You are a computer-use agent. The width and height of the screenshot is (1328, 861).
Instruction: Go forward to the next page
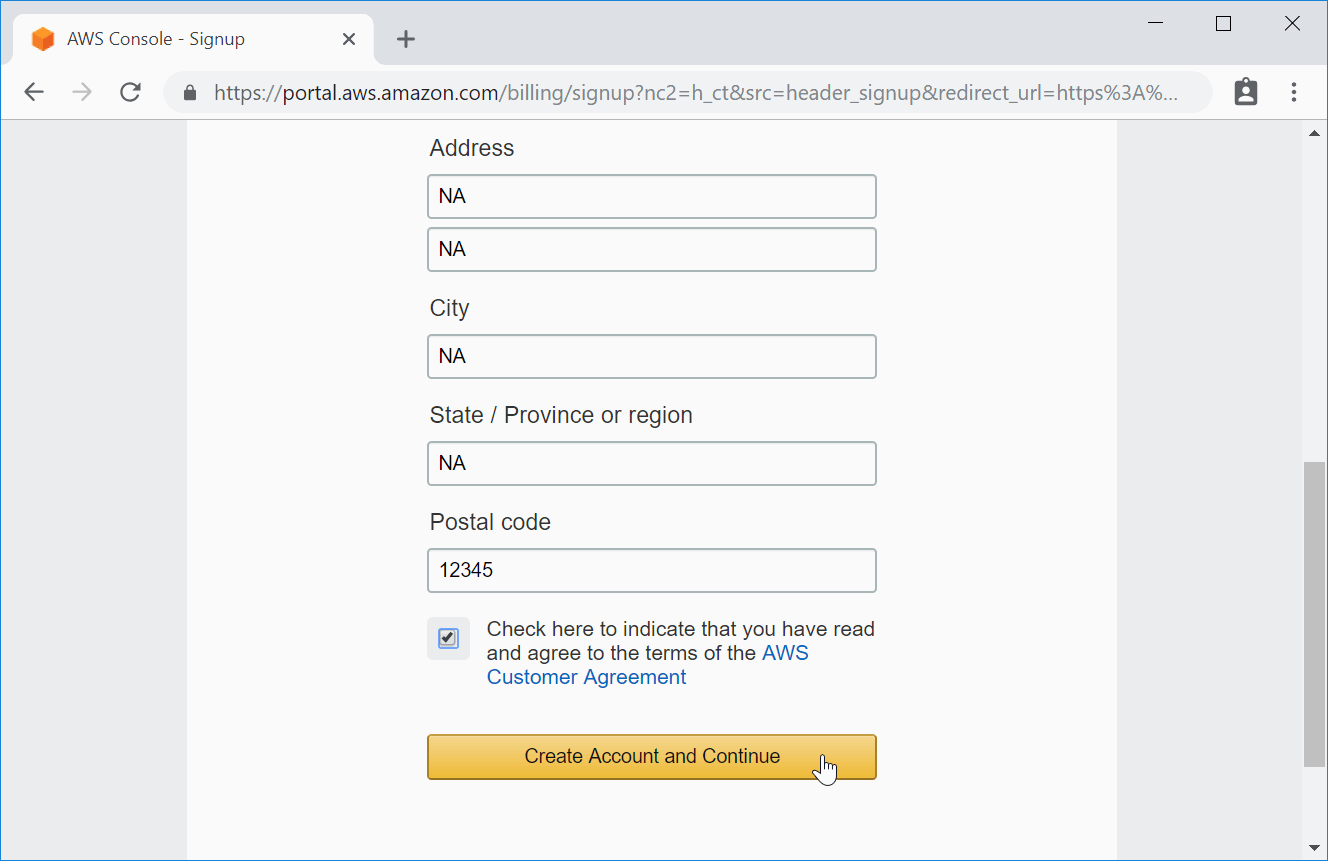[82, 92]
